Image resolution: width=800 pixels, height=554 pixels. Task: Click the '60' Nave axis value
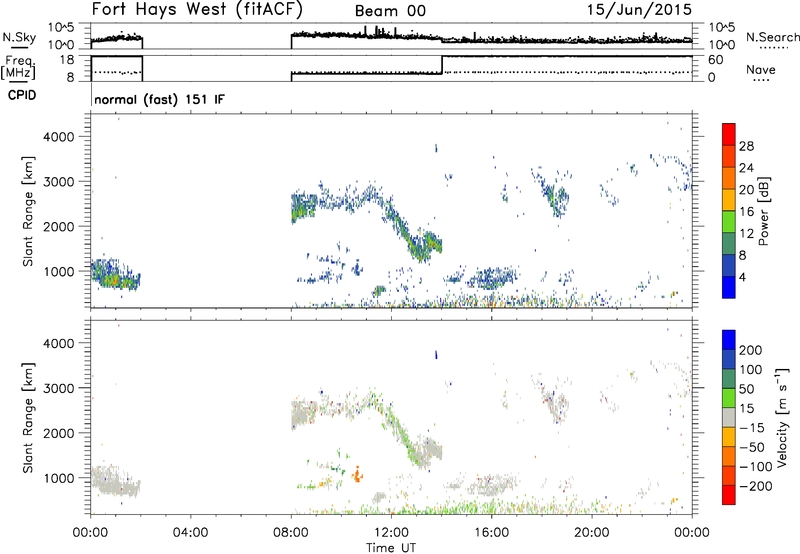[x=716, y=60]
